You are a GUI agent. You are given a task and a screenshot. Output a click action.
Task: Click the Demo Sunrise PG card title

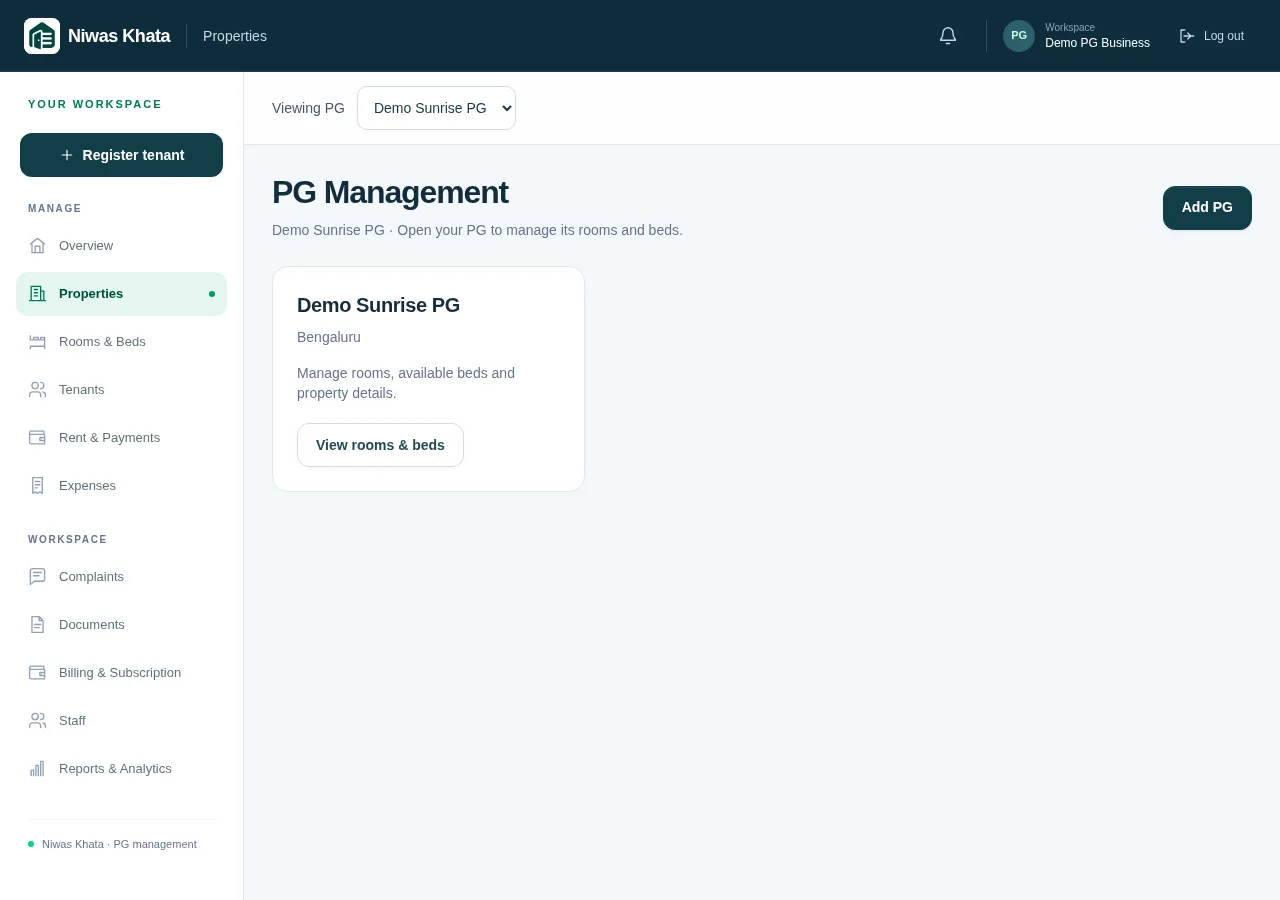(378, 305)
